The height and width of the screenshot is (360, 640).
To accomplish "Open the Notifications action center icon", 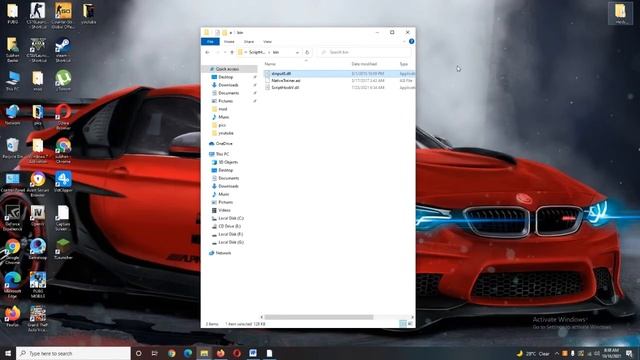I will coord(630,353).
